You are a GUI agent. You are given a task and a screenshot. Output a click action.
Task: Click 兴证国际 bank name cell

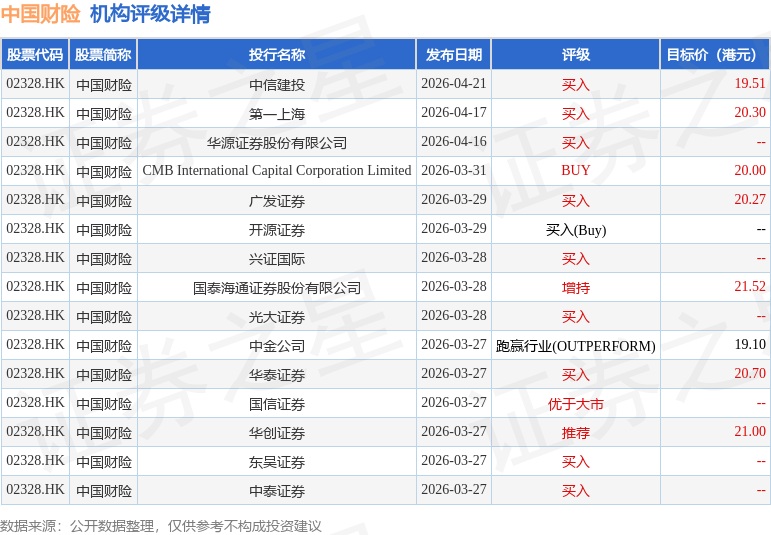(277, 259)
